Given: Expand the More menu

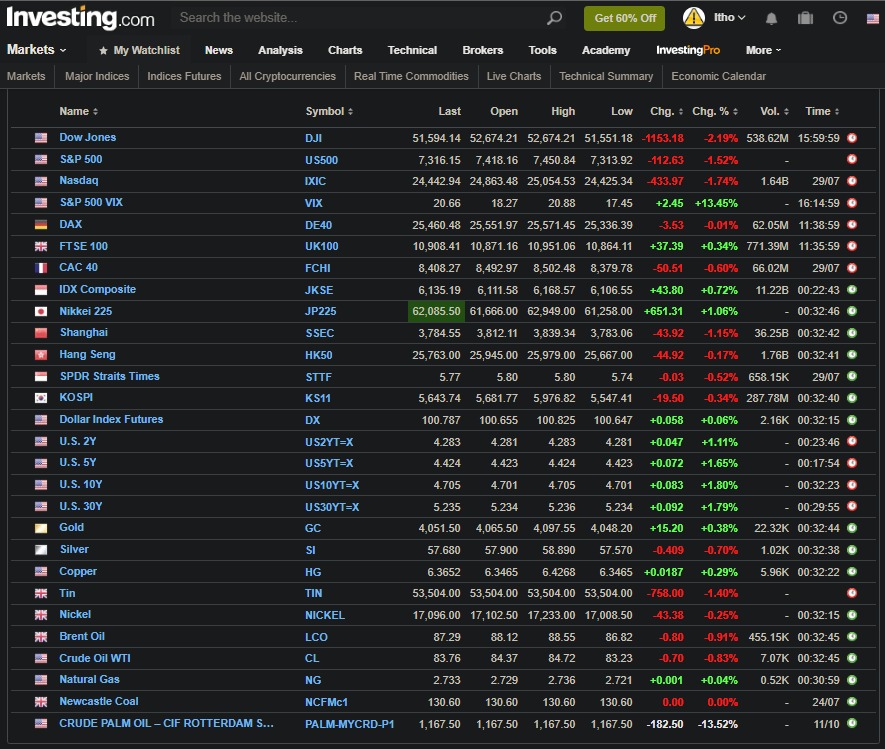Looking at the screenshot, I should point(763,50).
